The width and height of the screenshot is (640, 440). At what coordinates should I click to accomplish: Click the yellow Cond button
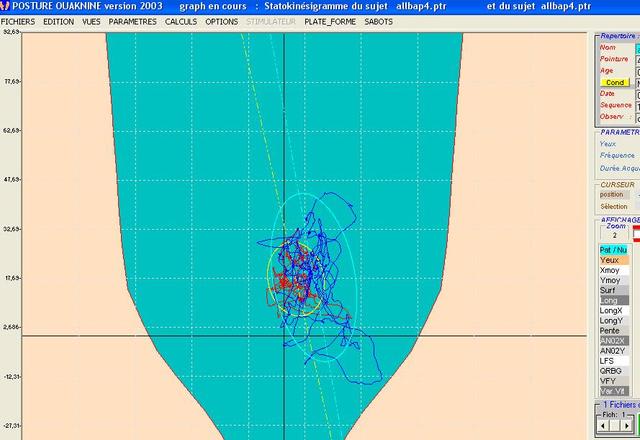point(614,82)
